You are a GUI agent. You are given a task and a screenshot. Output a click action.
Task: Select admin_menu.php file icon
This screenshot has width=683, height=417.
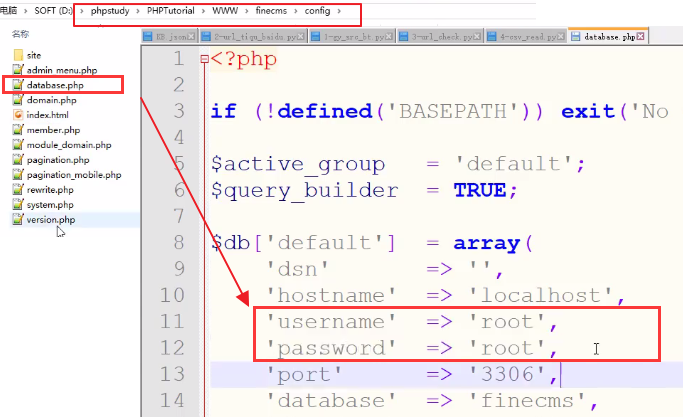tap(18, 71)
